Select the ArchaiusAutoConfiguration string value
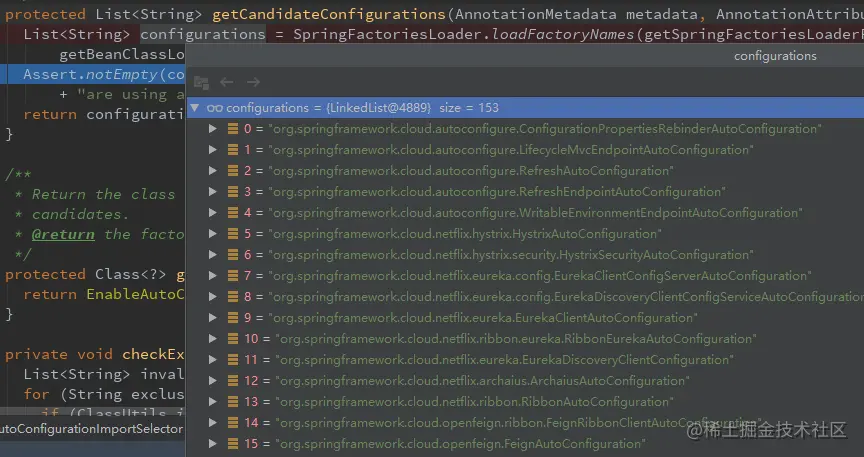This screenshot has width=864, height=457. coord(482,380)
